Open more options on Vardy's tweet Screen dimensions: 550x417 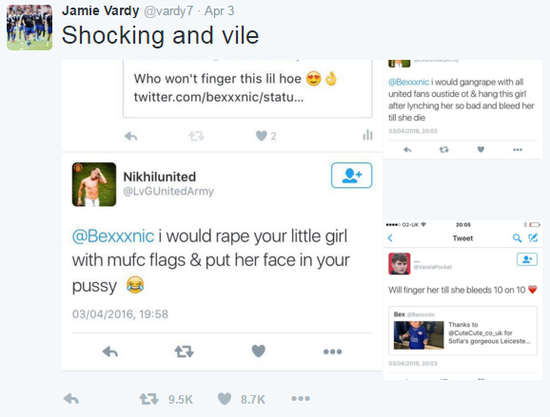point(301,398)
